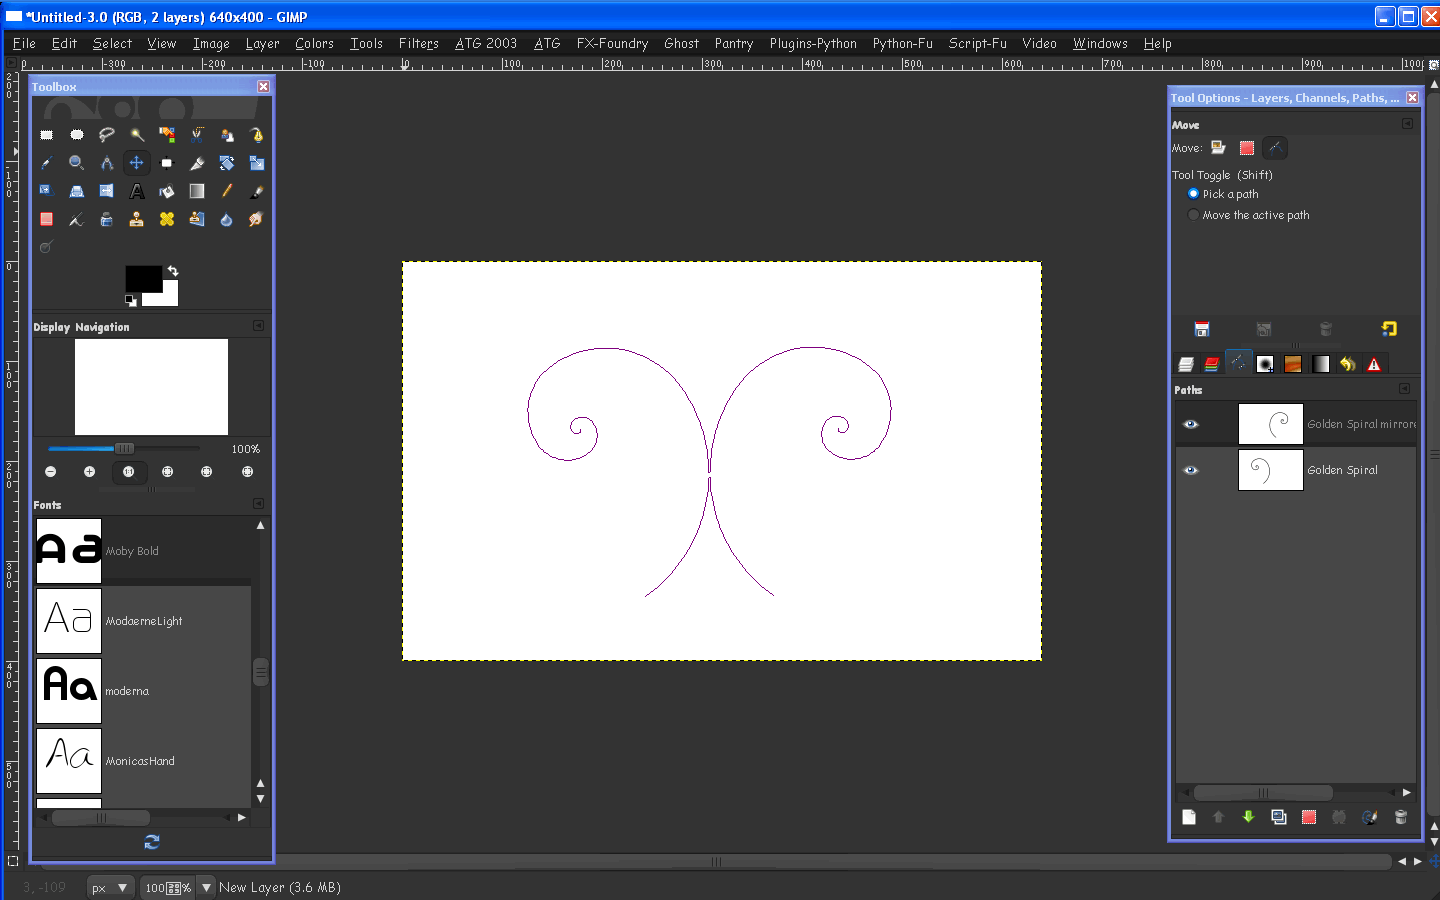Open the Windows menu
Screen dimensions: 1440x900
(1100, 43)
